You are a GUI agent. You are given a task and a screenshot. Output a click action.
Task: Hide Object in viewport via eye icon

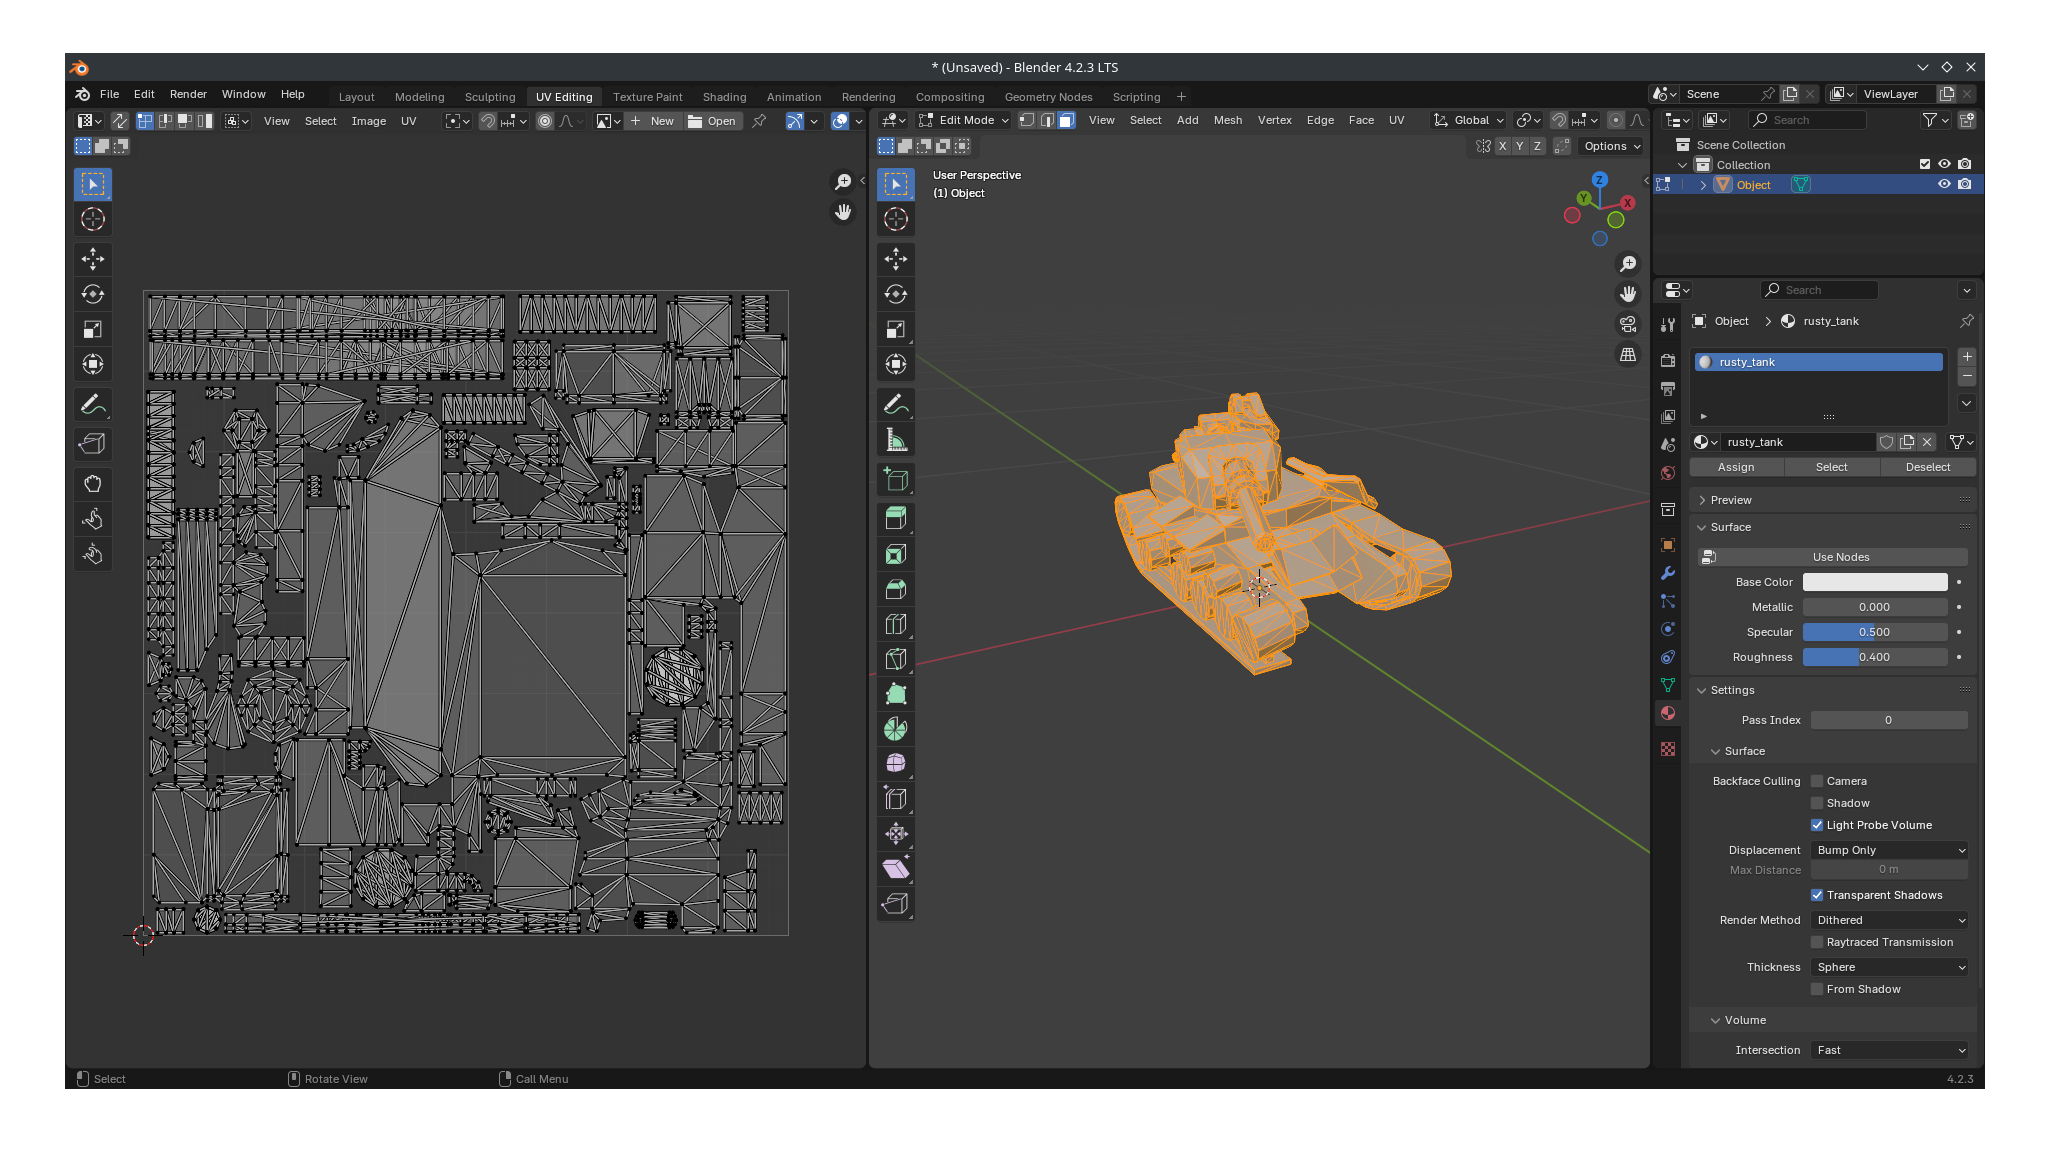1944,184
